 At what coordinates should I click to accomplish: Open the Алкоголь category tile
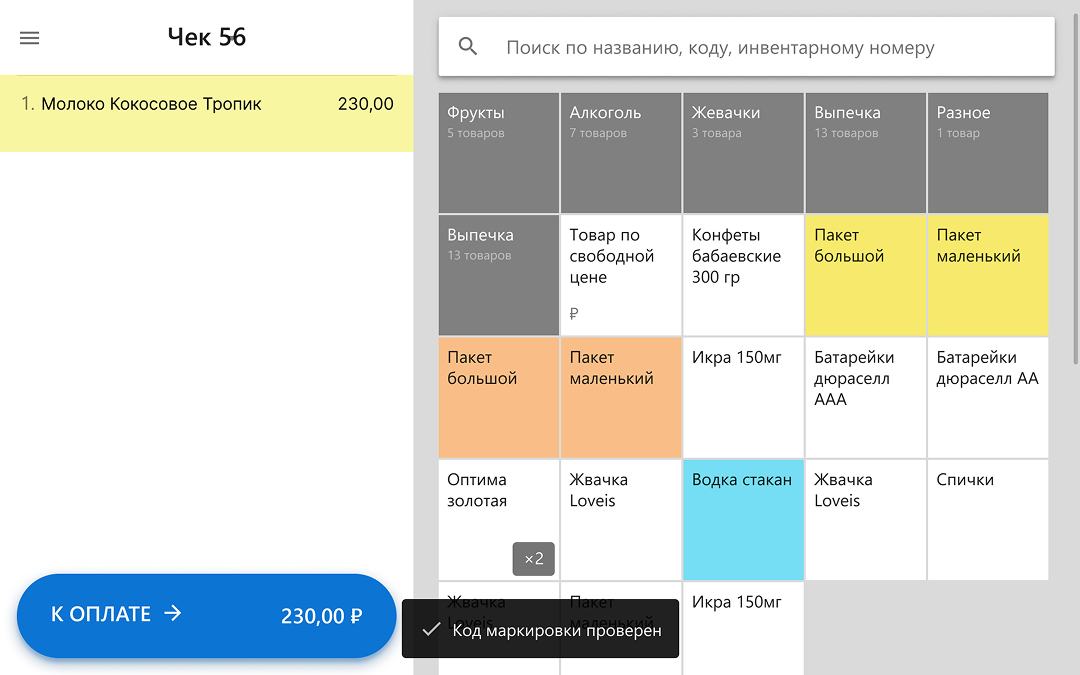coord(621,153)
